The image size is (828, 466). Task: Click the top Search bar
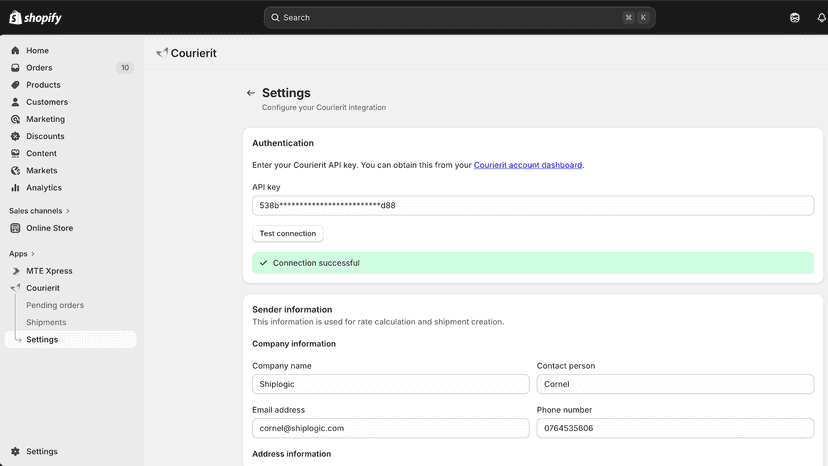(x=459, y=17)
